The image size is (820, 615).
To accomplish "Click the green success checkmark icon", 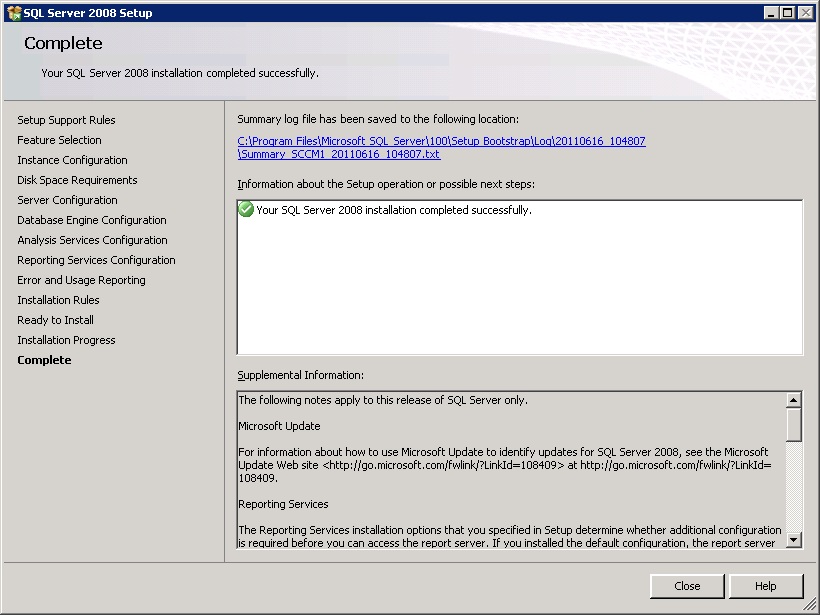I will (x=245, y=209).
